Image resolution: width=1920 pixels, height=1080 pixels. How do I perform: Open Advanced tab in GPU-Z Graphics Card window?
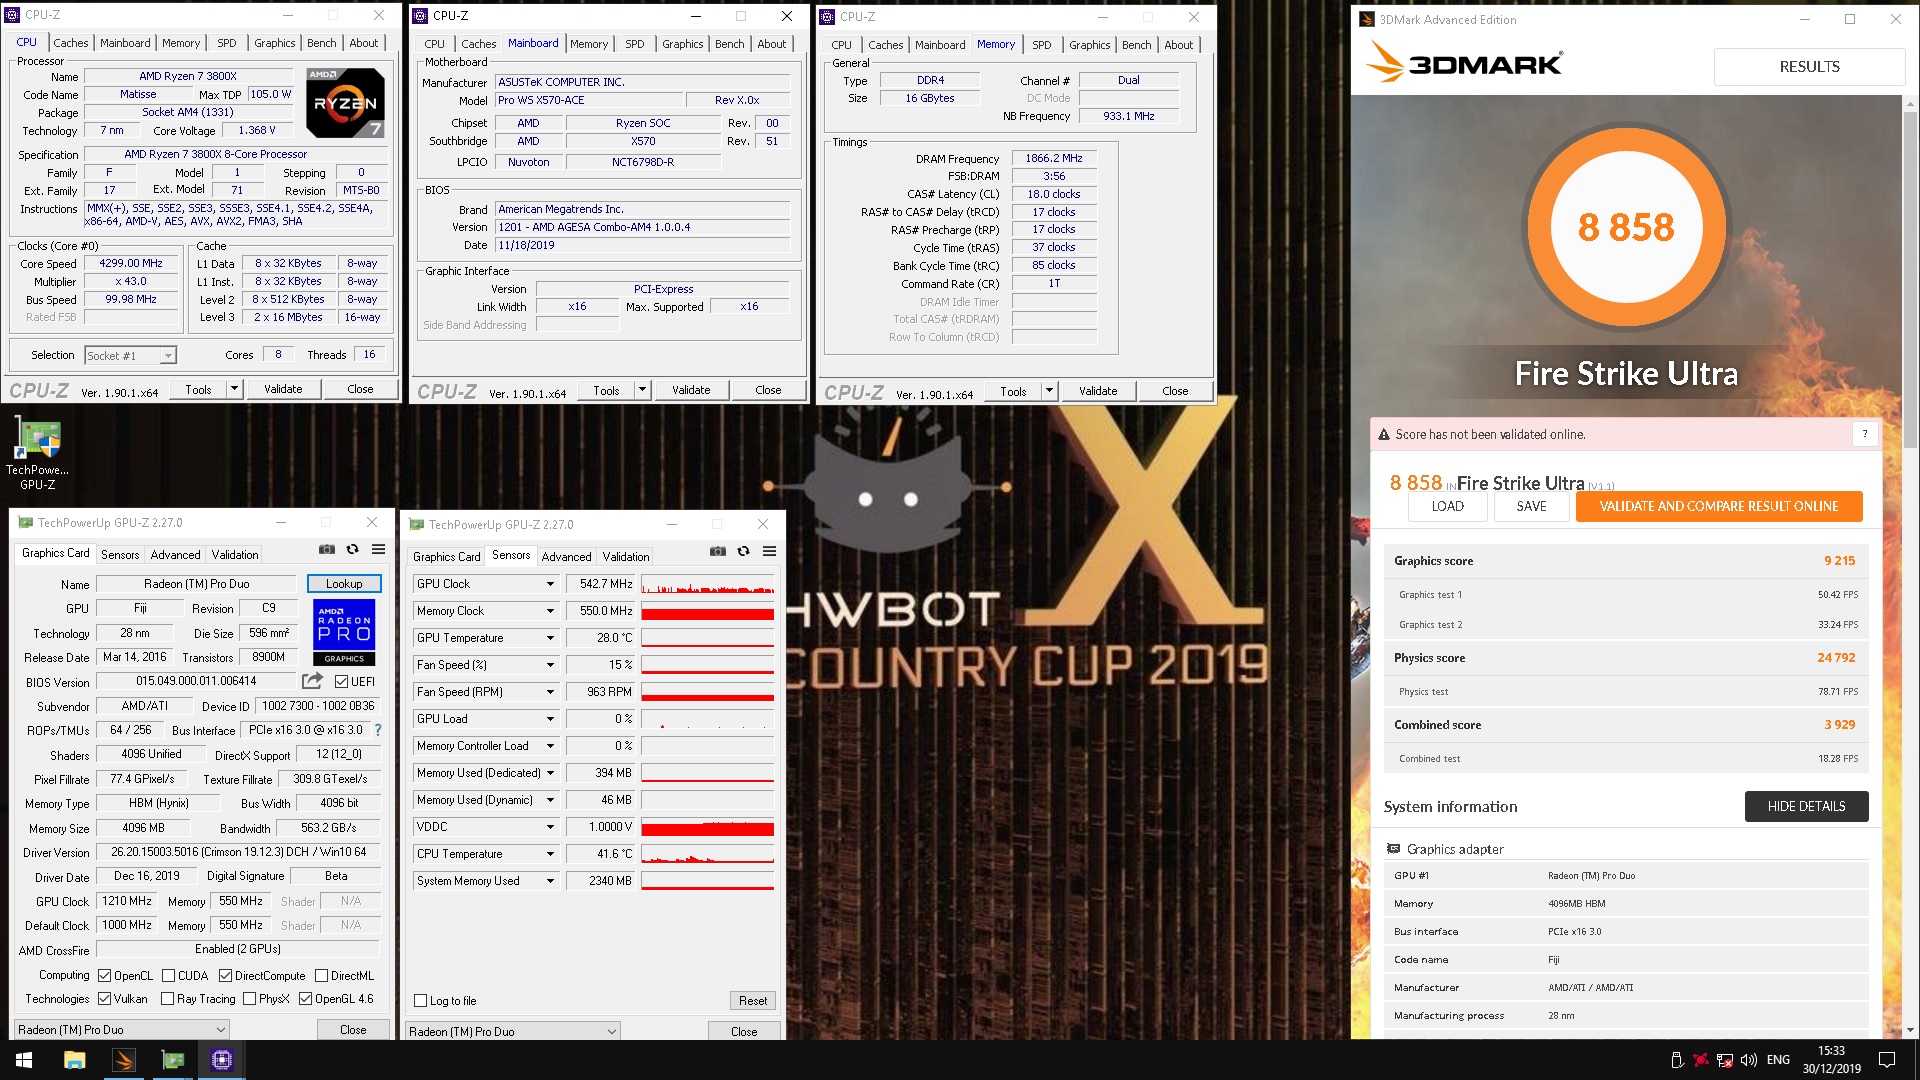[x=176, y=555]
